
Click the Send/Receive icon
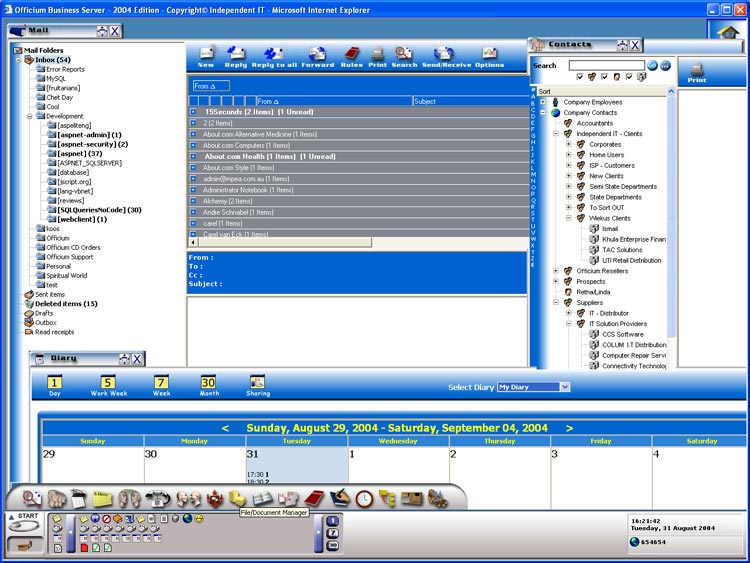tap(446, 56)
